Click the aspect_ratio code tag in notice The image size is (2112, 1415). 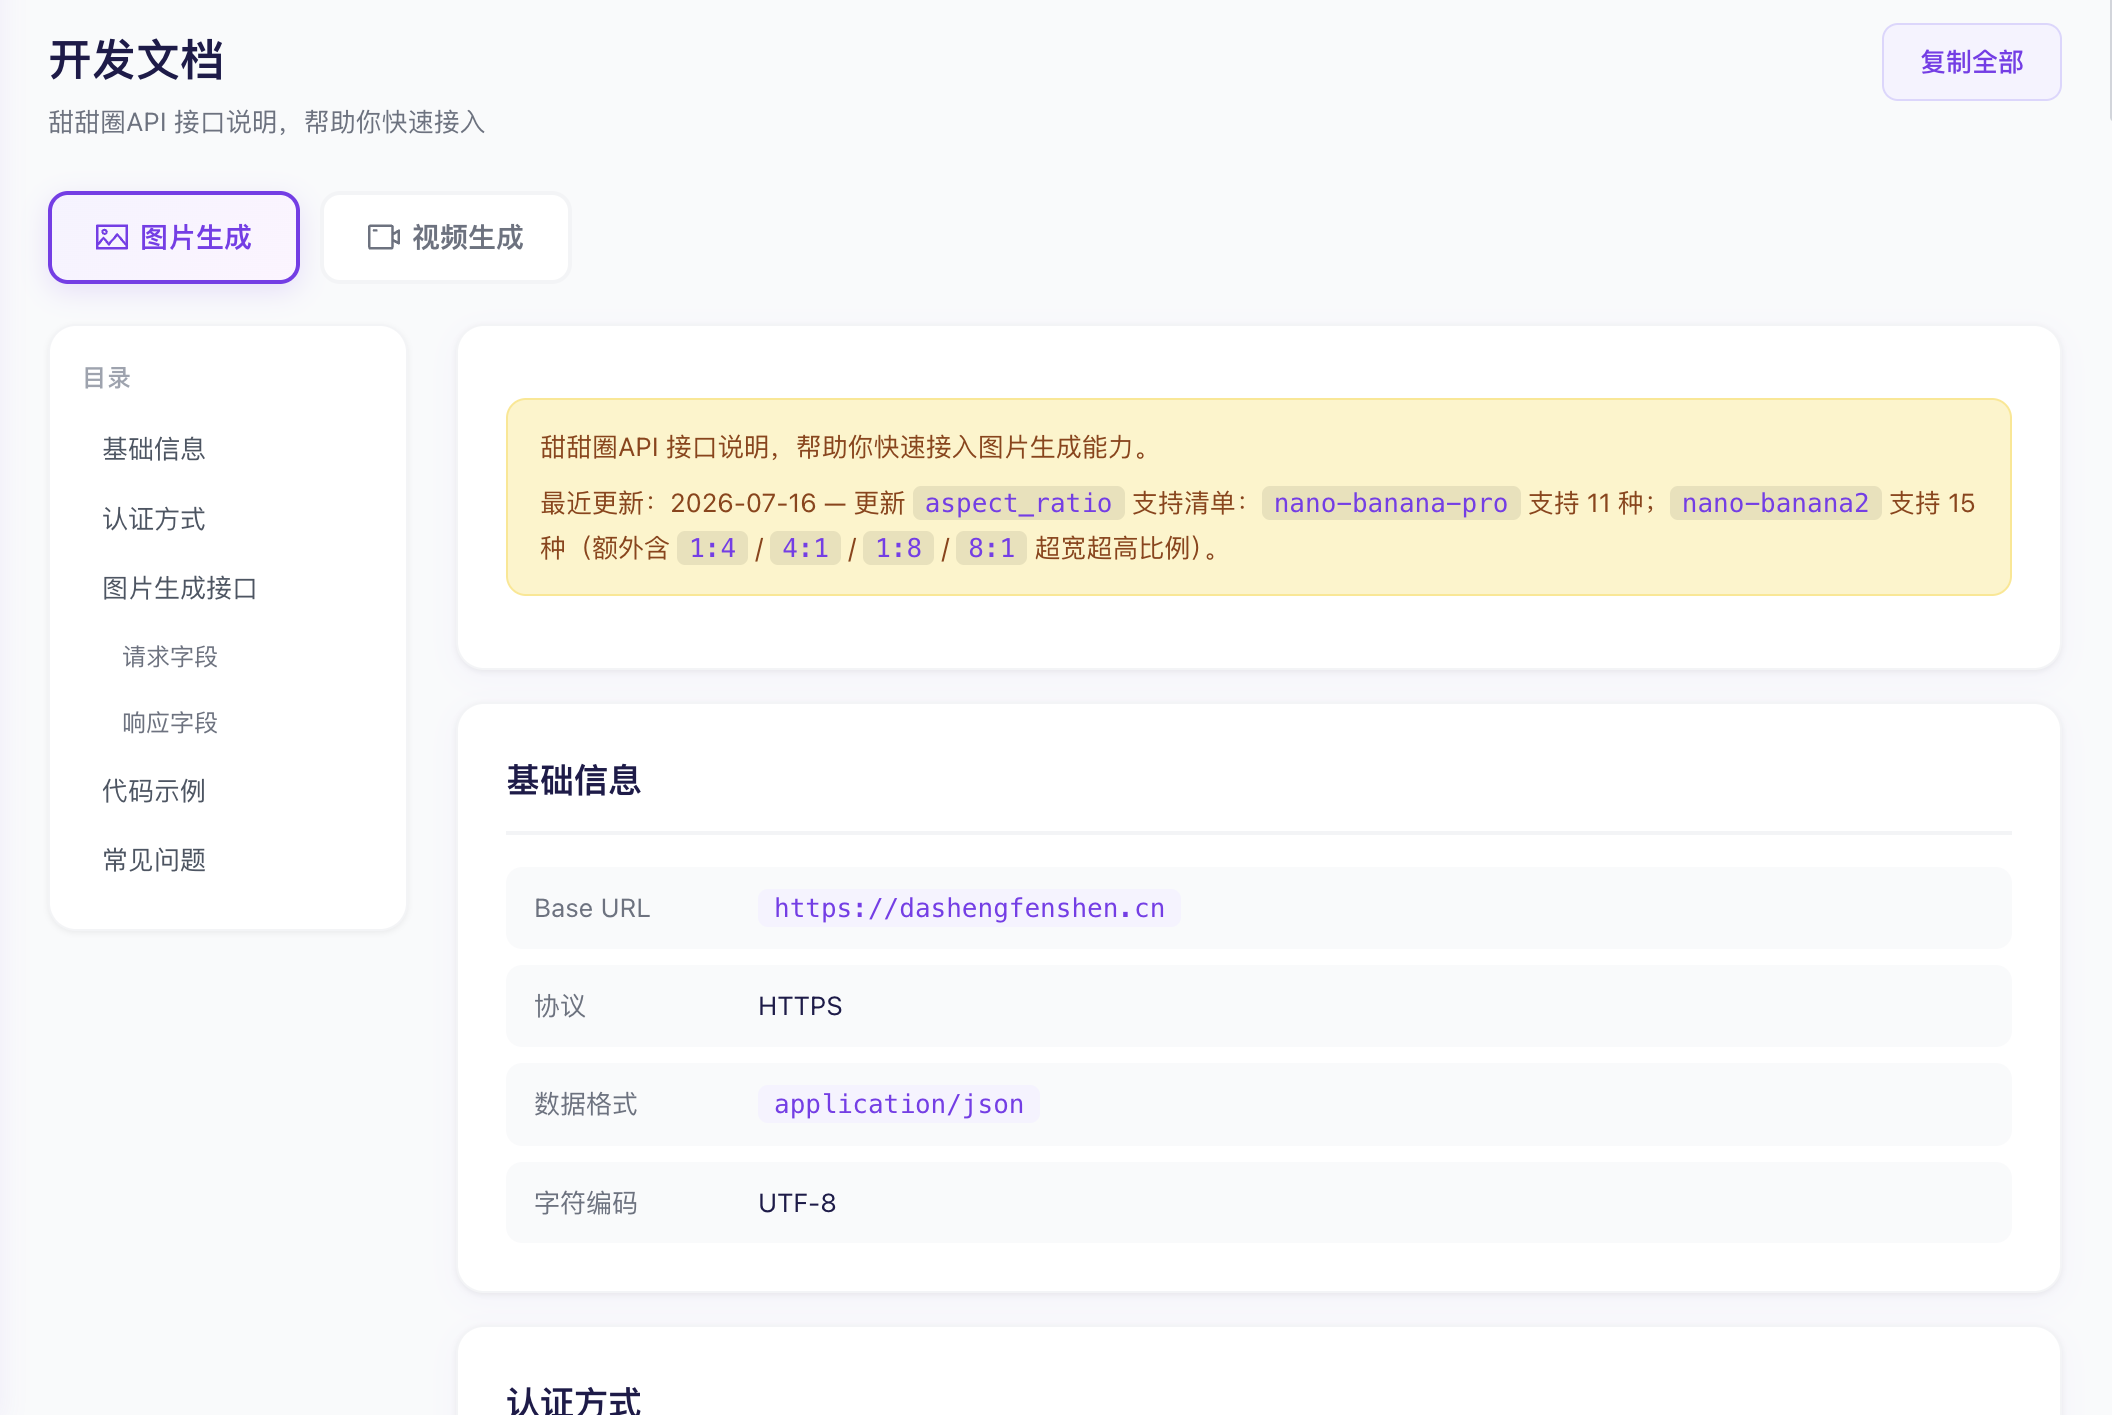(1018, 503)
